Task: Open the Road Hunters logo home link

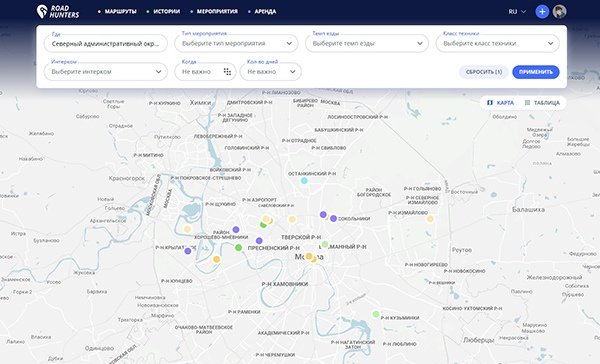Action: 58,11
